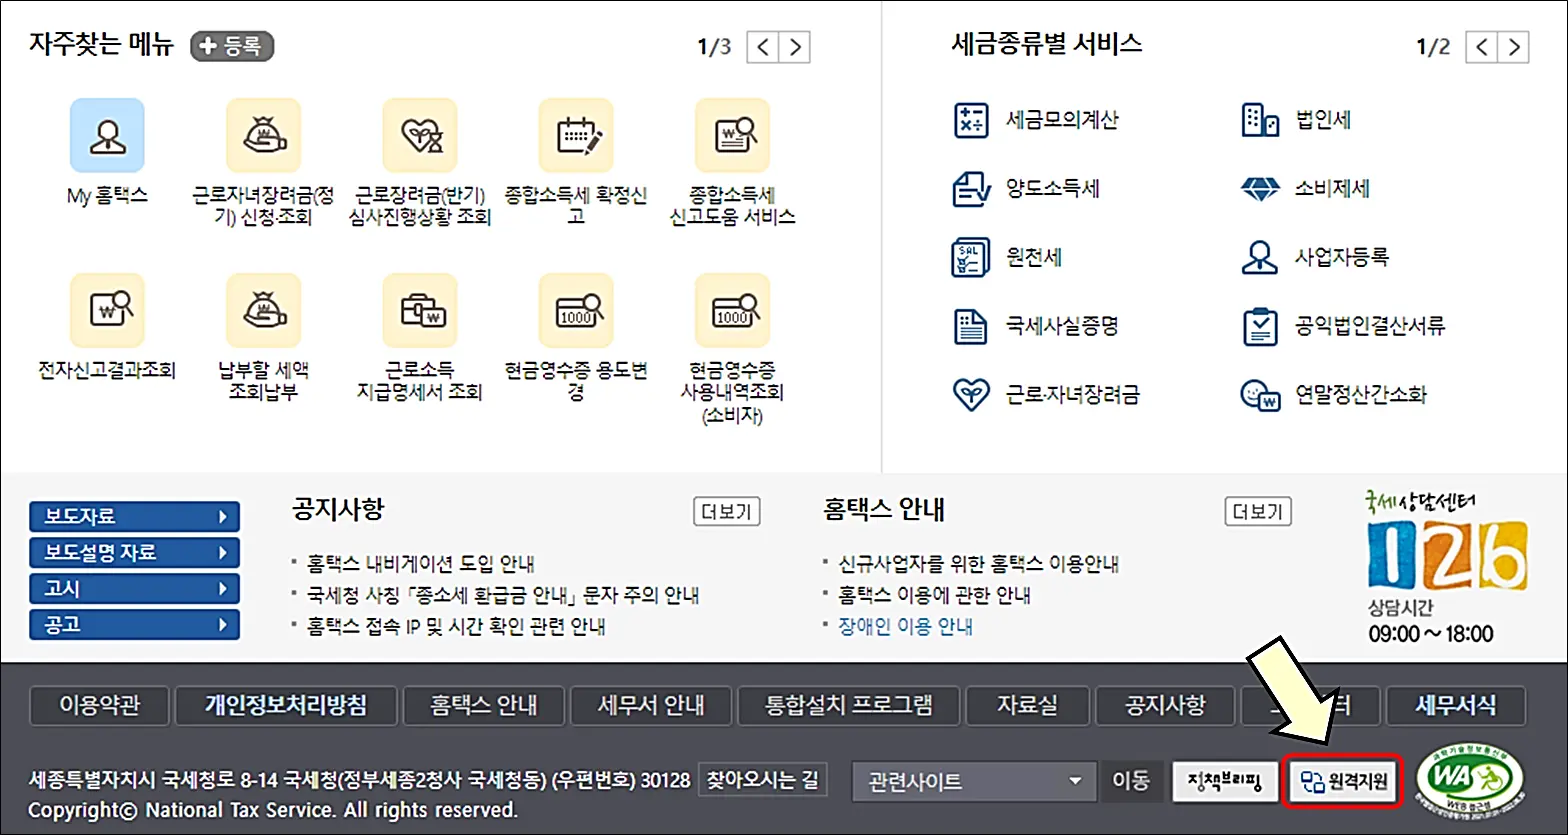Expand the 고시 menu
This screenshot has height=835, width=1568.
coord(135,589)
